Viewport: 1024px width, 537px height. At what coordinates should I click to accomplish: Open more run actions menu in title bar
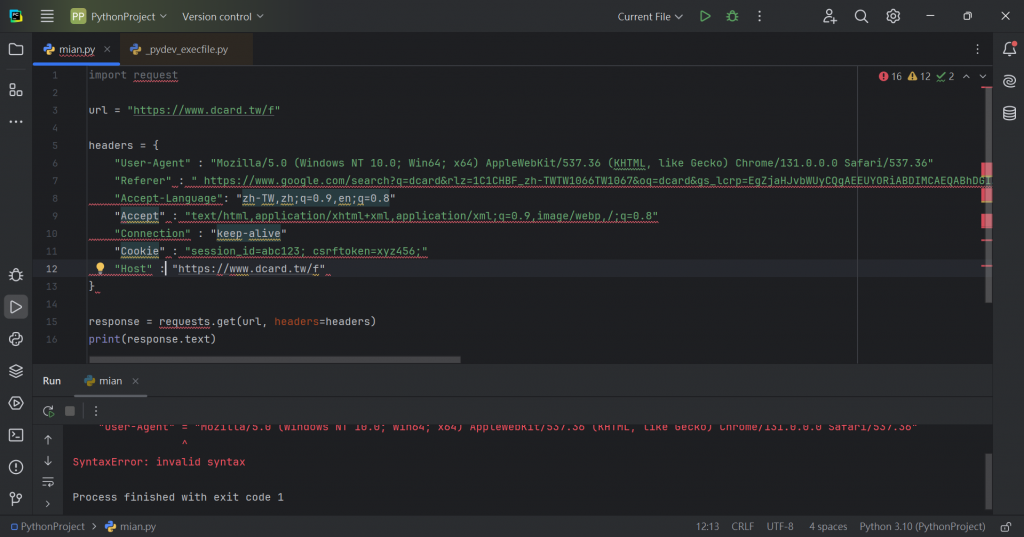coord(759,16)
